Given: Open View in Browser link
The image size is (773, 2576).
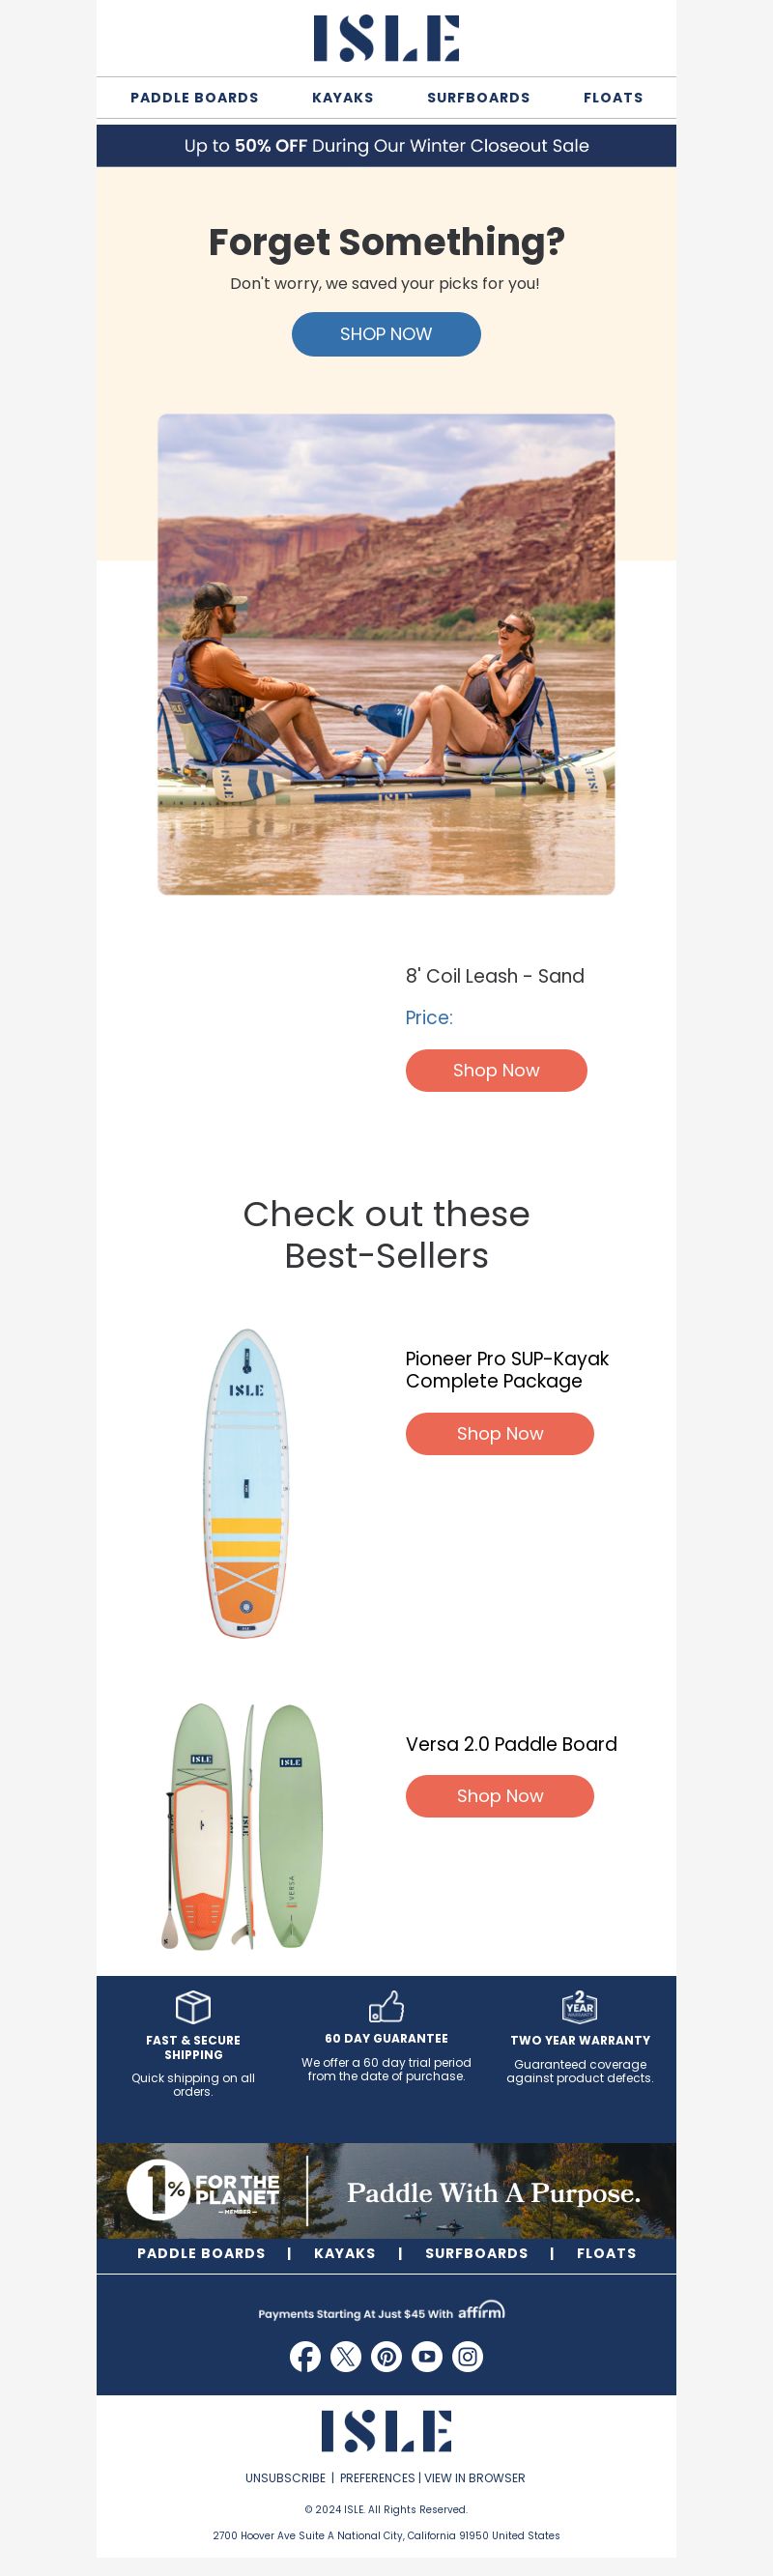Looking at the screenshot, I should pos(475,2478).
